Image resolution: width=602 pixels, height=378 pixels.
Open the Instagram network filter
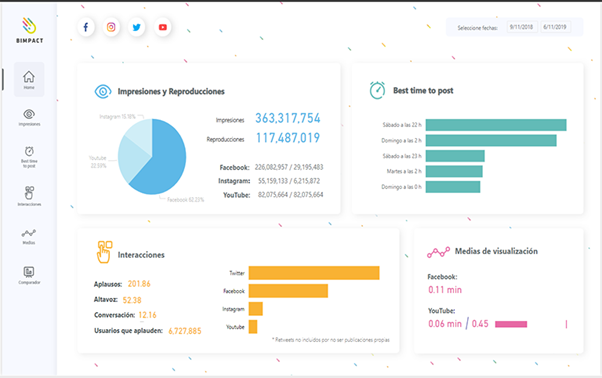111,27
